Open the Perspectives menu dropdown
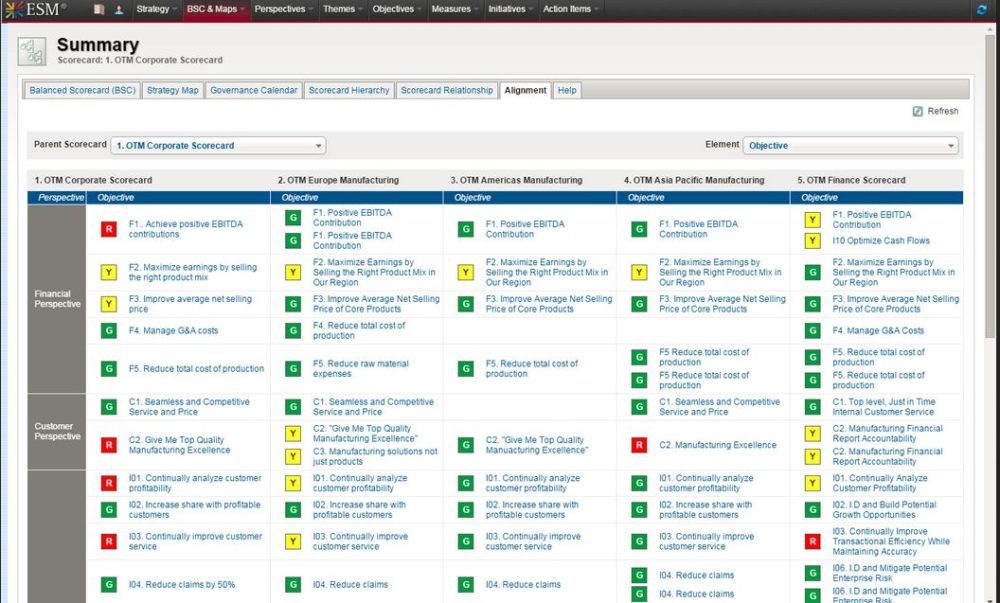 coord(284,9)
